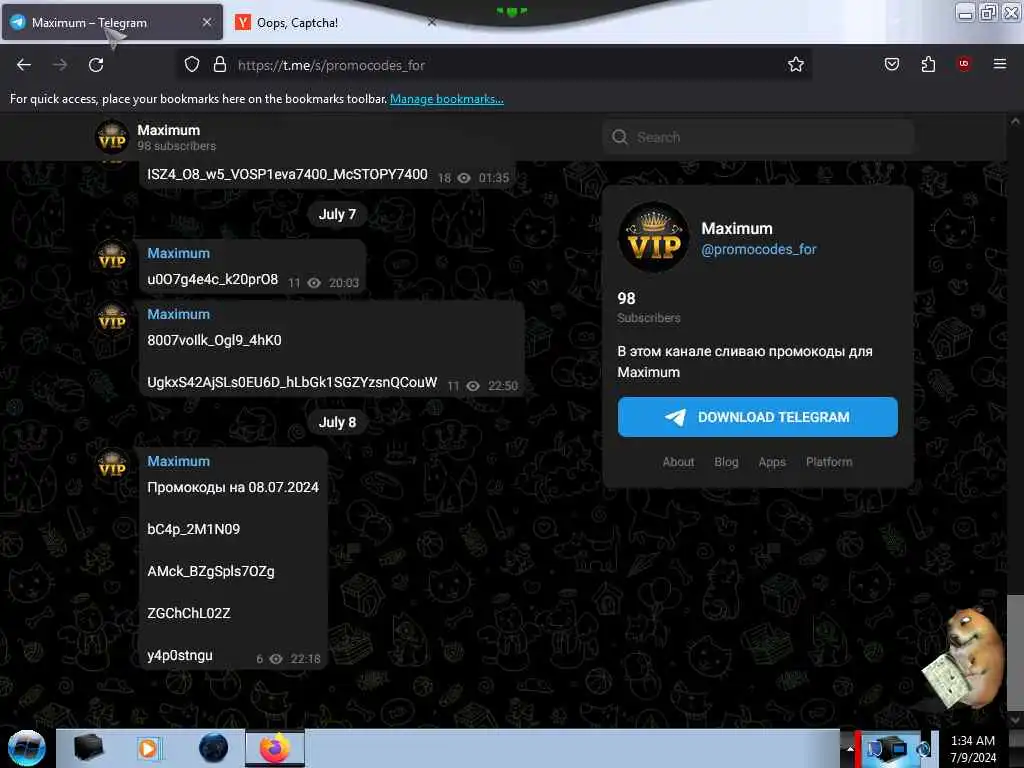Click Maximum author name on Промокоды post
Image resolution: width=1024 pixels, height=768 pixels.
(178, 461)
